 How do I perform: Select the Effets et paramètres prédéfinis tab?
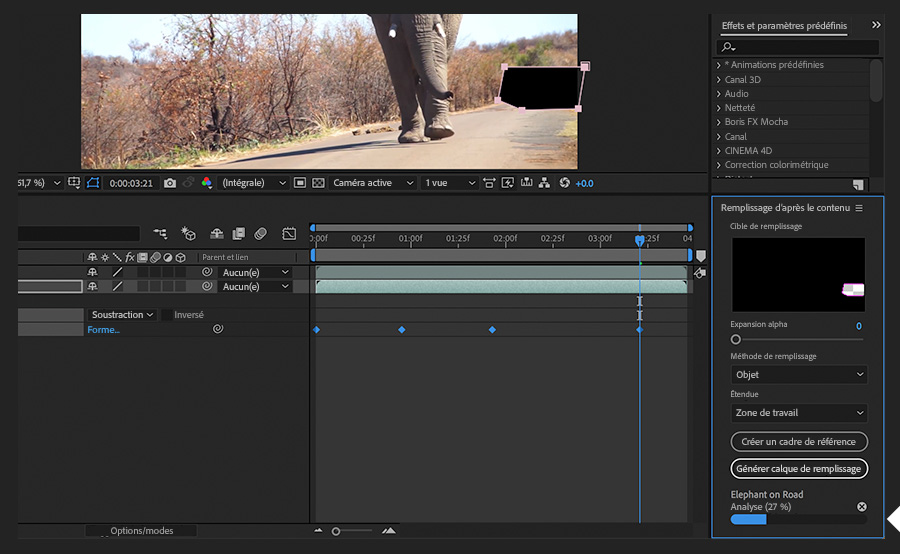[784, 25]
